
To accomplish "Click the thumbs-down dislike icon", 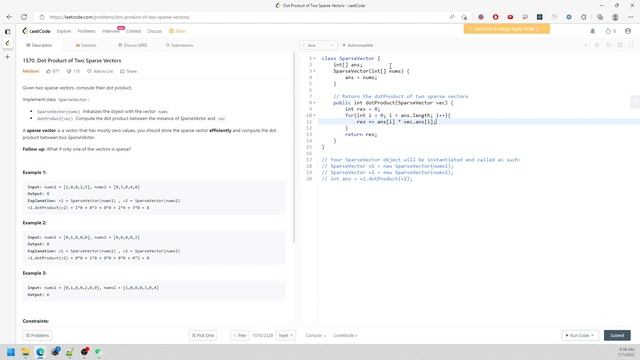I will pos(69,71).
